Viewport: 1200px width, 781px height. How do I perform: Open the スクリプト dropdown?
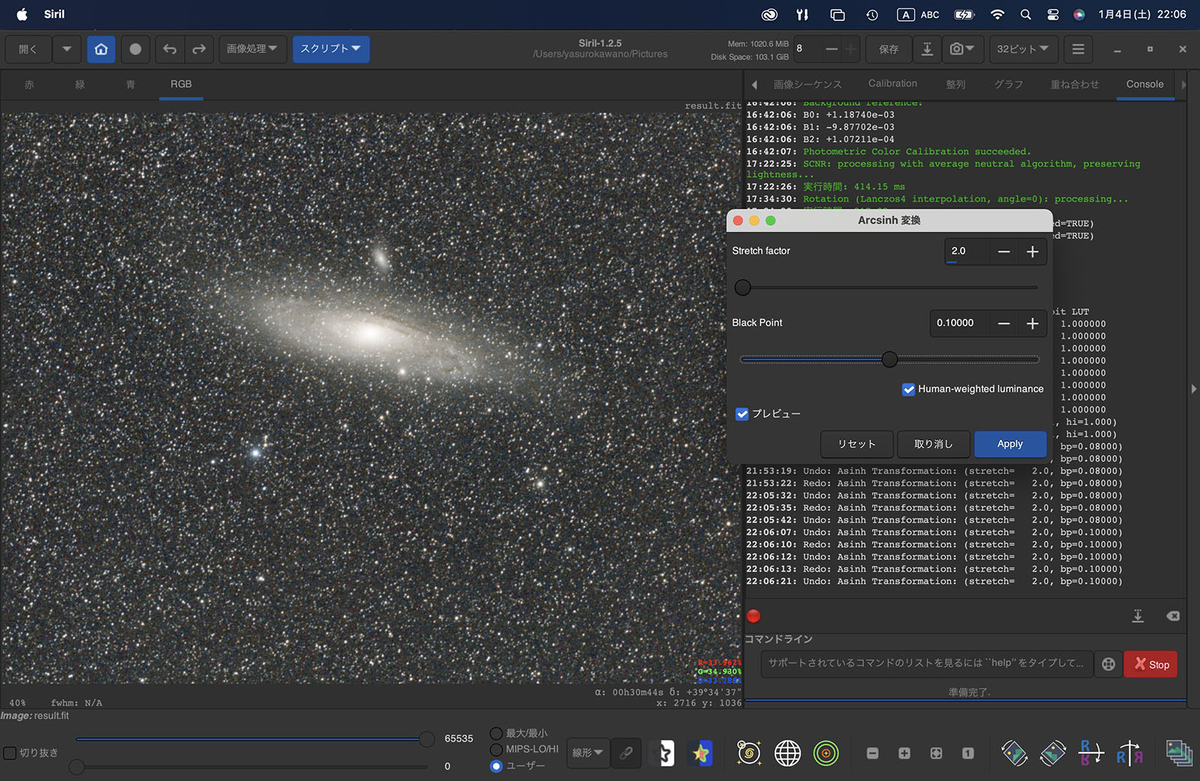[330, 48]
